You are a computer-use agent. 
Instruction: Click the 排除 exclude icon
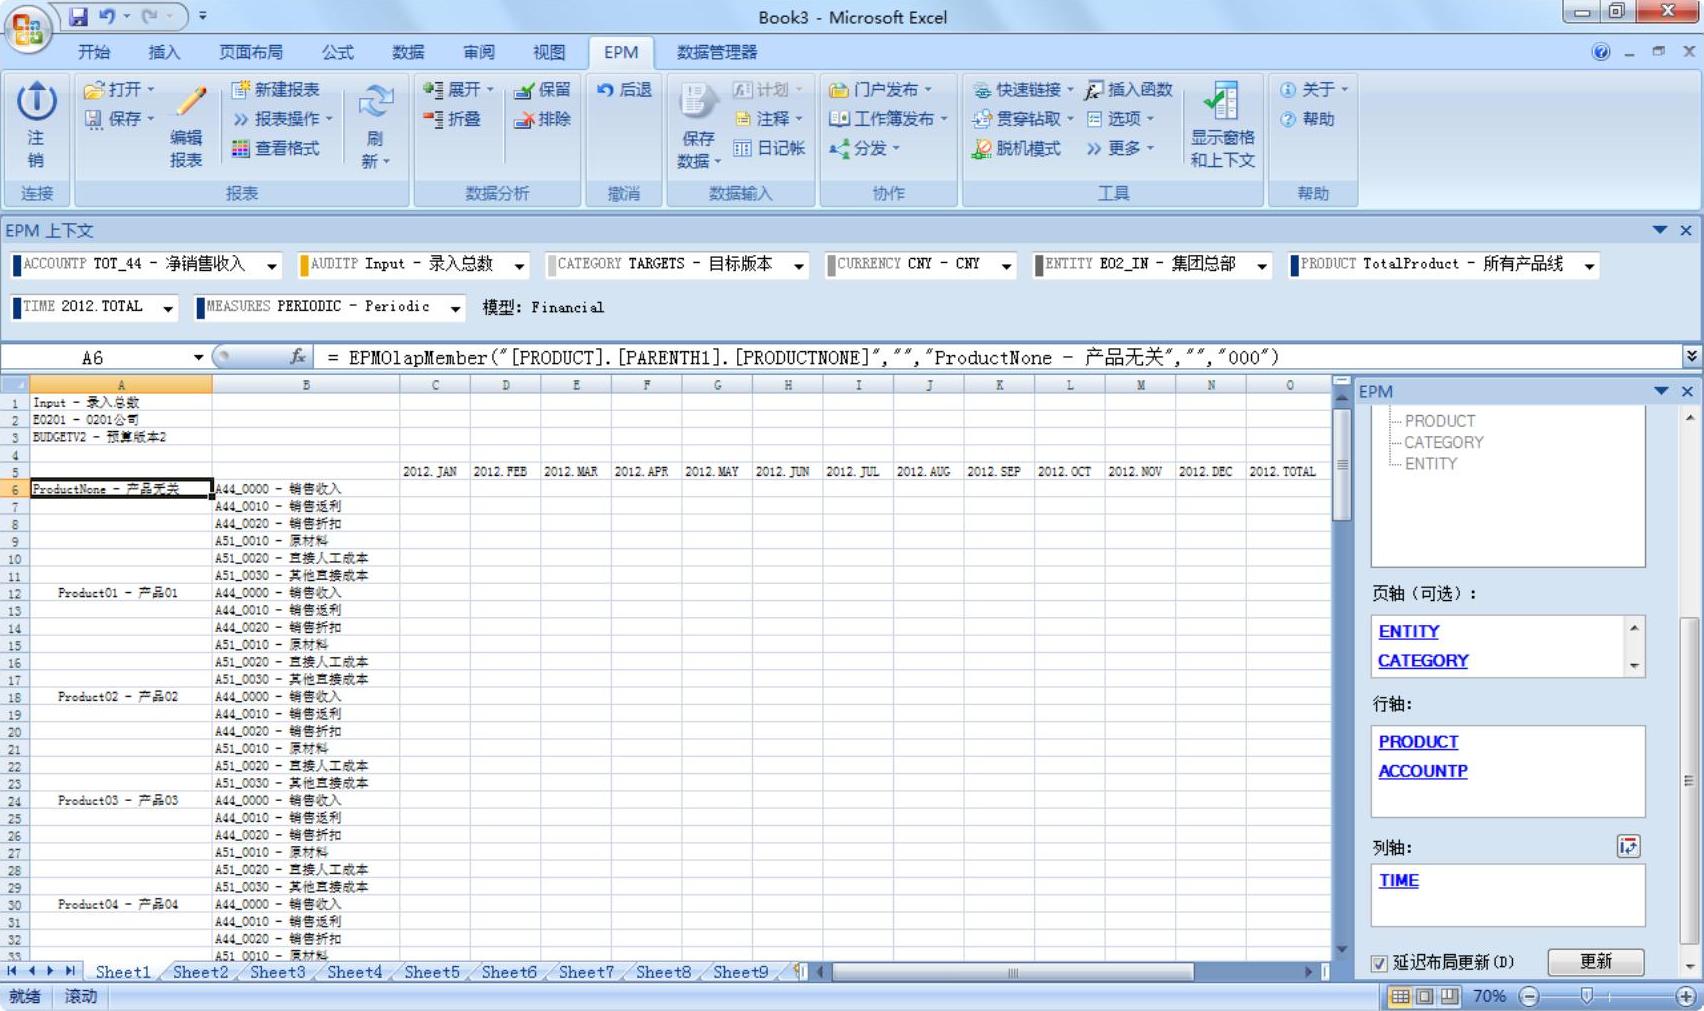[523, 119]
